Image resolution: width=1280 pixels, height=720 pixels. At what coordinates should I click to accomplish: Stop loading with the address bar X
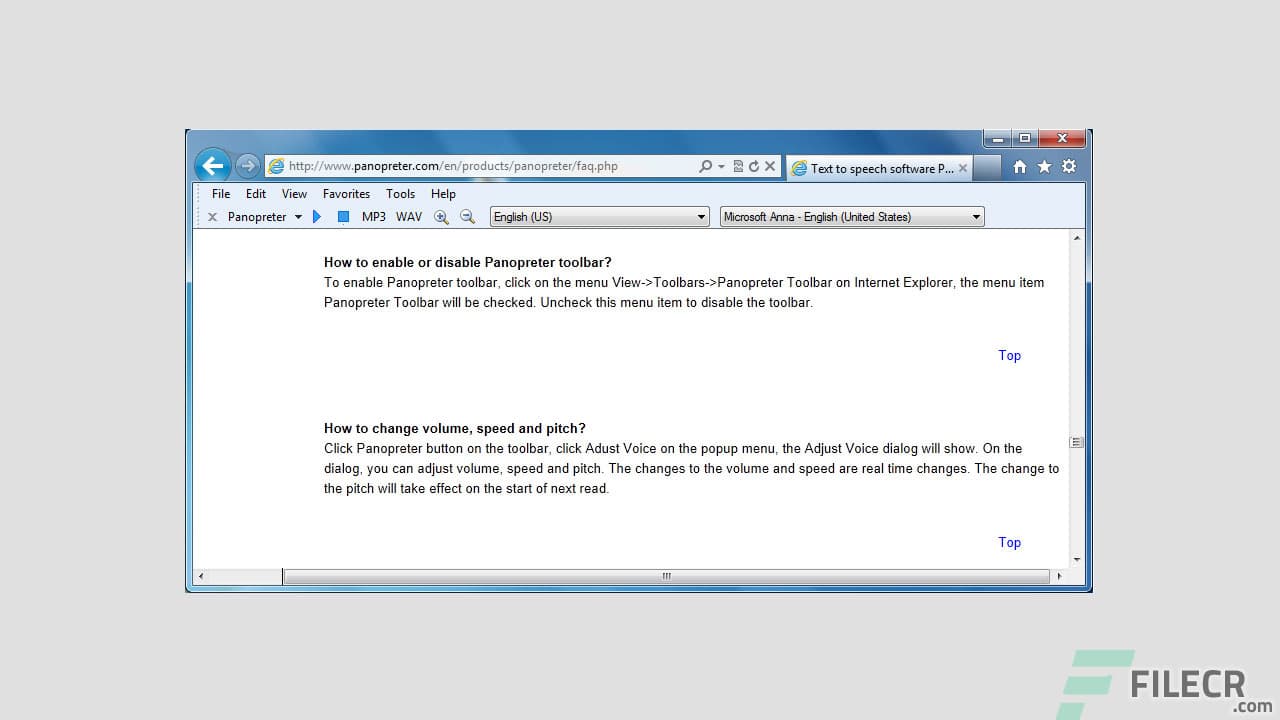pos(770,166)
